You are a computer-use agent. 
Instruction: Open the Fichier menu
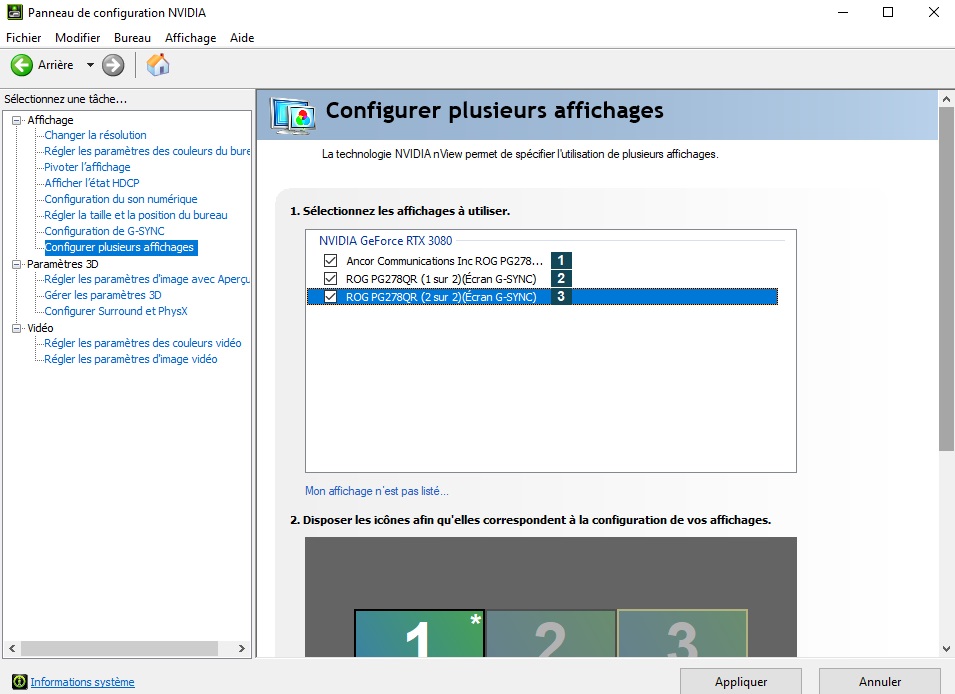coord(24,38)
